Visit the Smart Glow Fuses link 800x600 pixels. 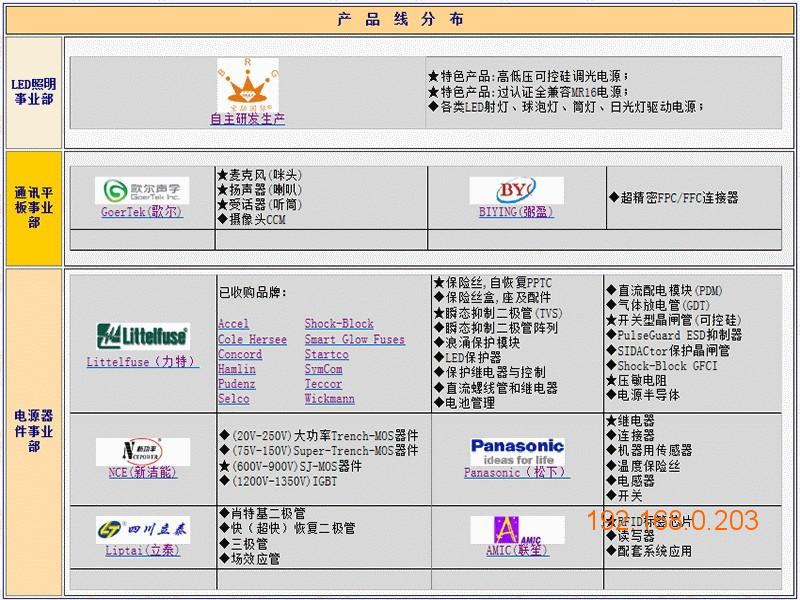[355, 339]
